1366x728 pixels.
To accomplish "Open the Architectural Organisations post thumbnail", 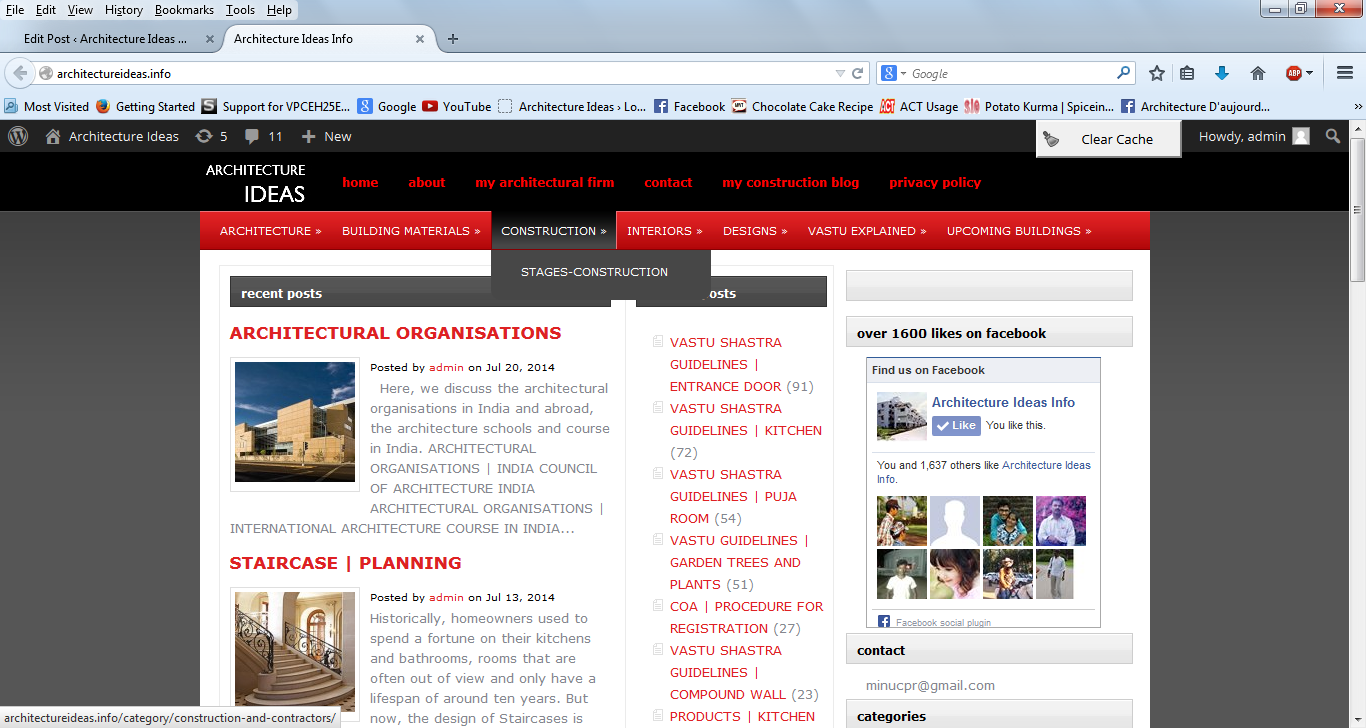I will (295, 422).
